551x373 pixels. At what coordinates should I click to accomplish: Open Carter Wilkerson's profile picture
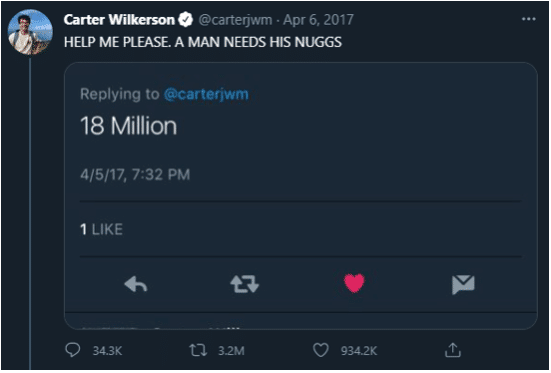click(31, 32)
